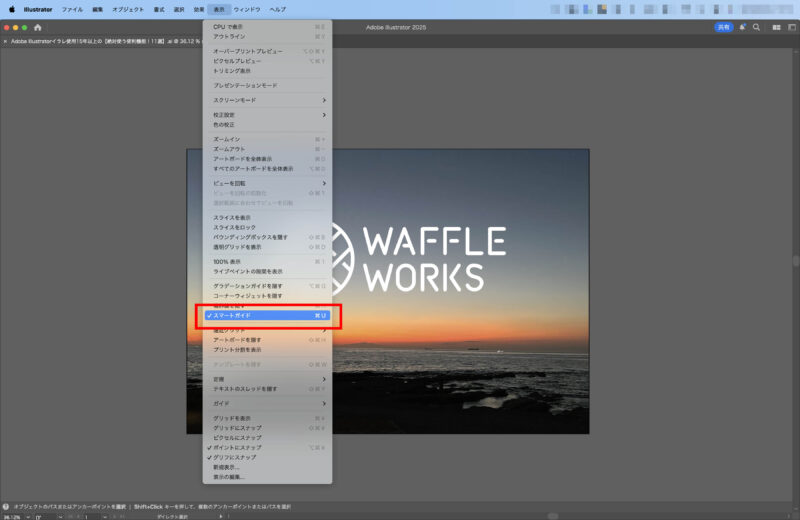The image size is (800, 520).
Task: Select ズームイン in the view menu
Action: (x=227, y=139)
